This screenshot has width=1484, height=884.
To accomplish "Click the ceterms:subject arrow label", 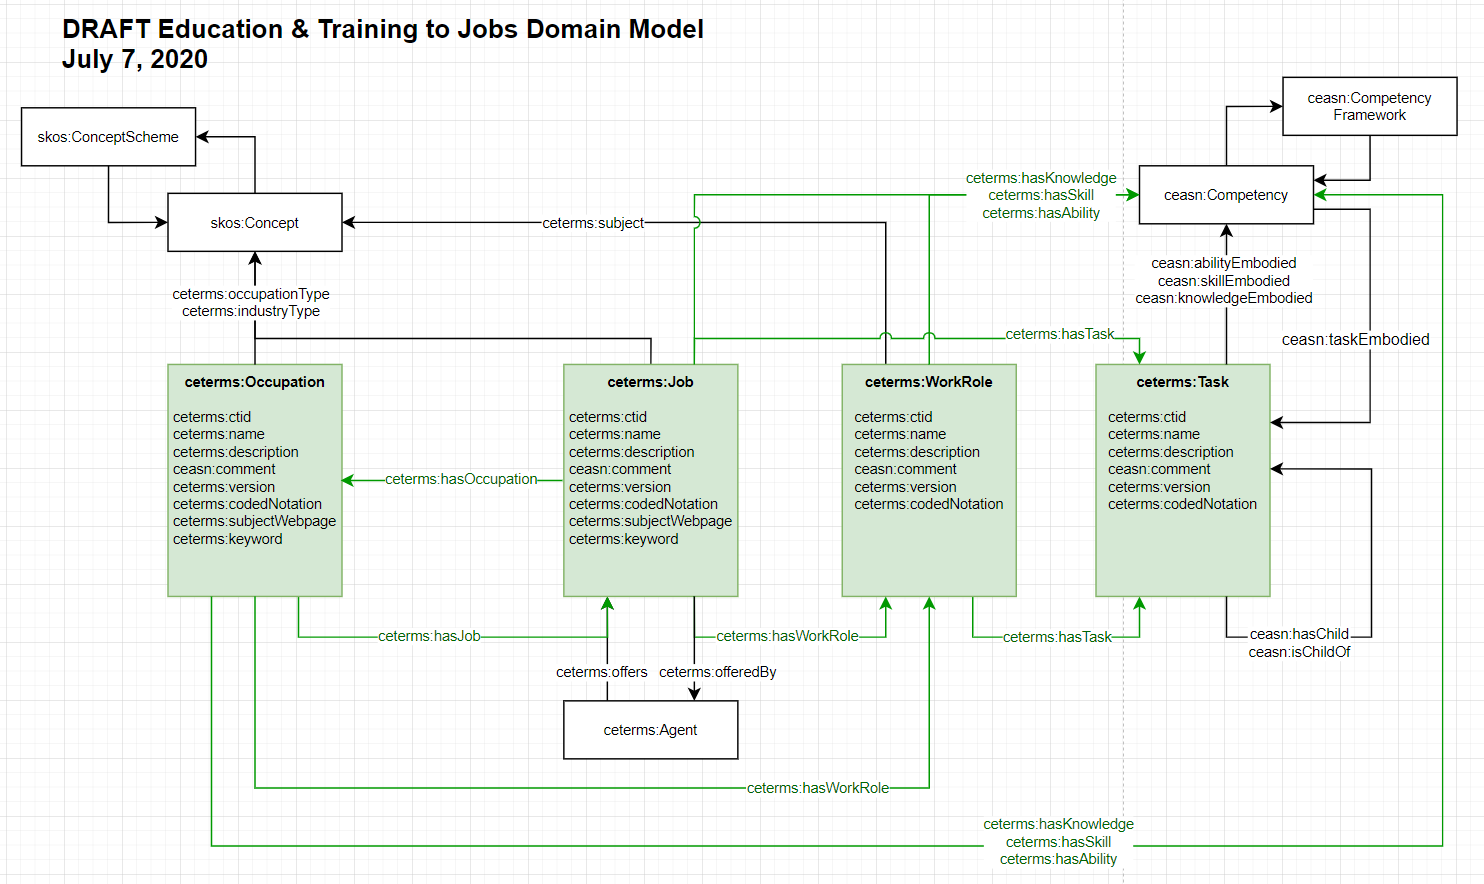I will pos(592,223).
